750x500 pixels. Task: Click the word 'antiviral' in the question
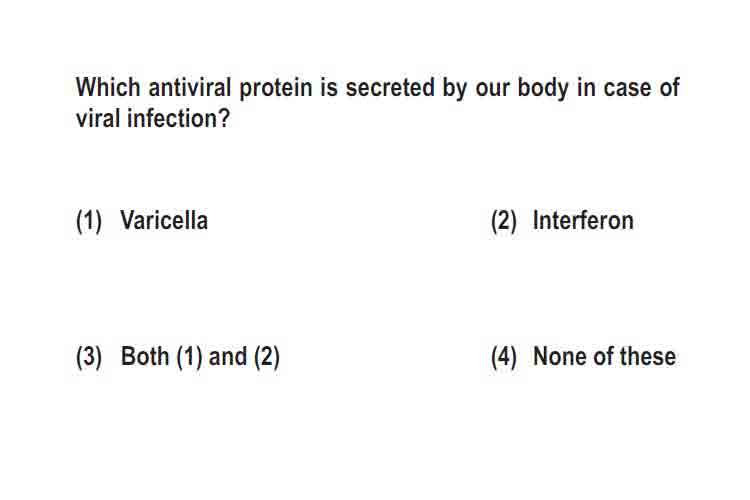(x=190, y=88)
